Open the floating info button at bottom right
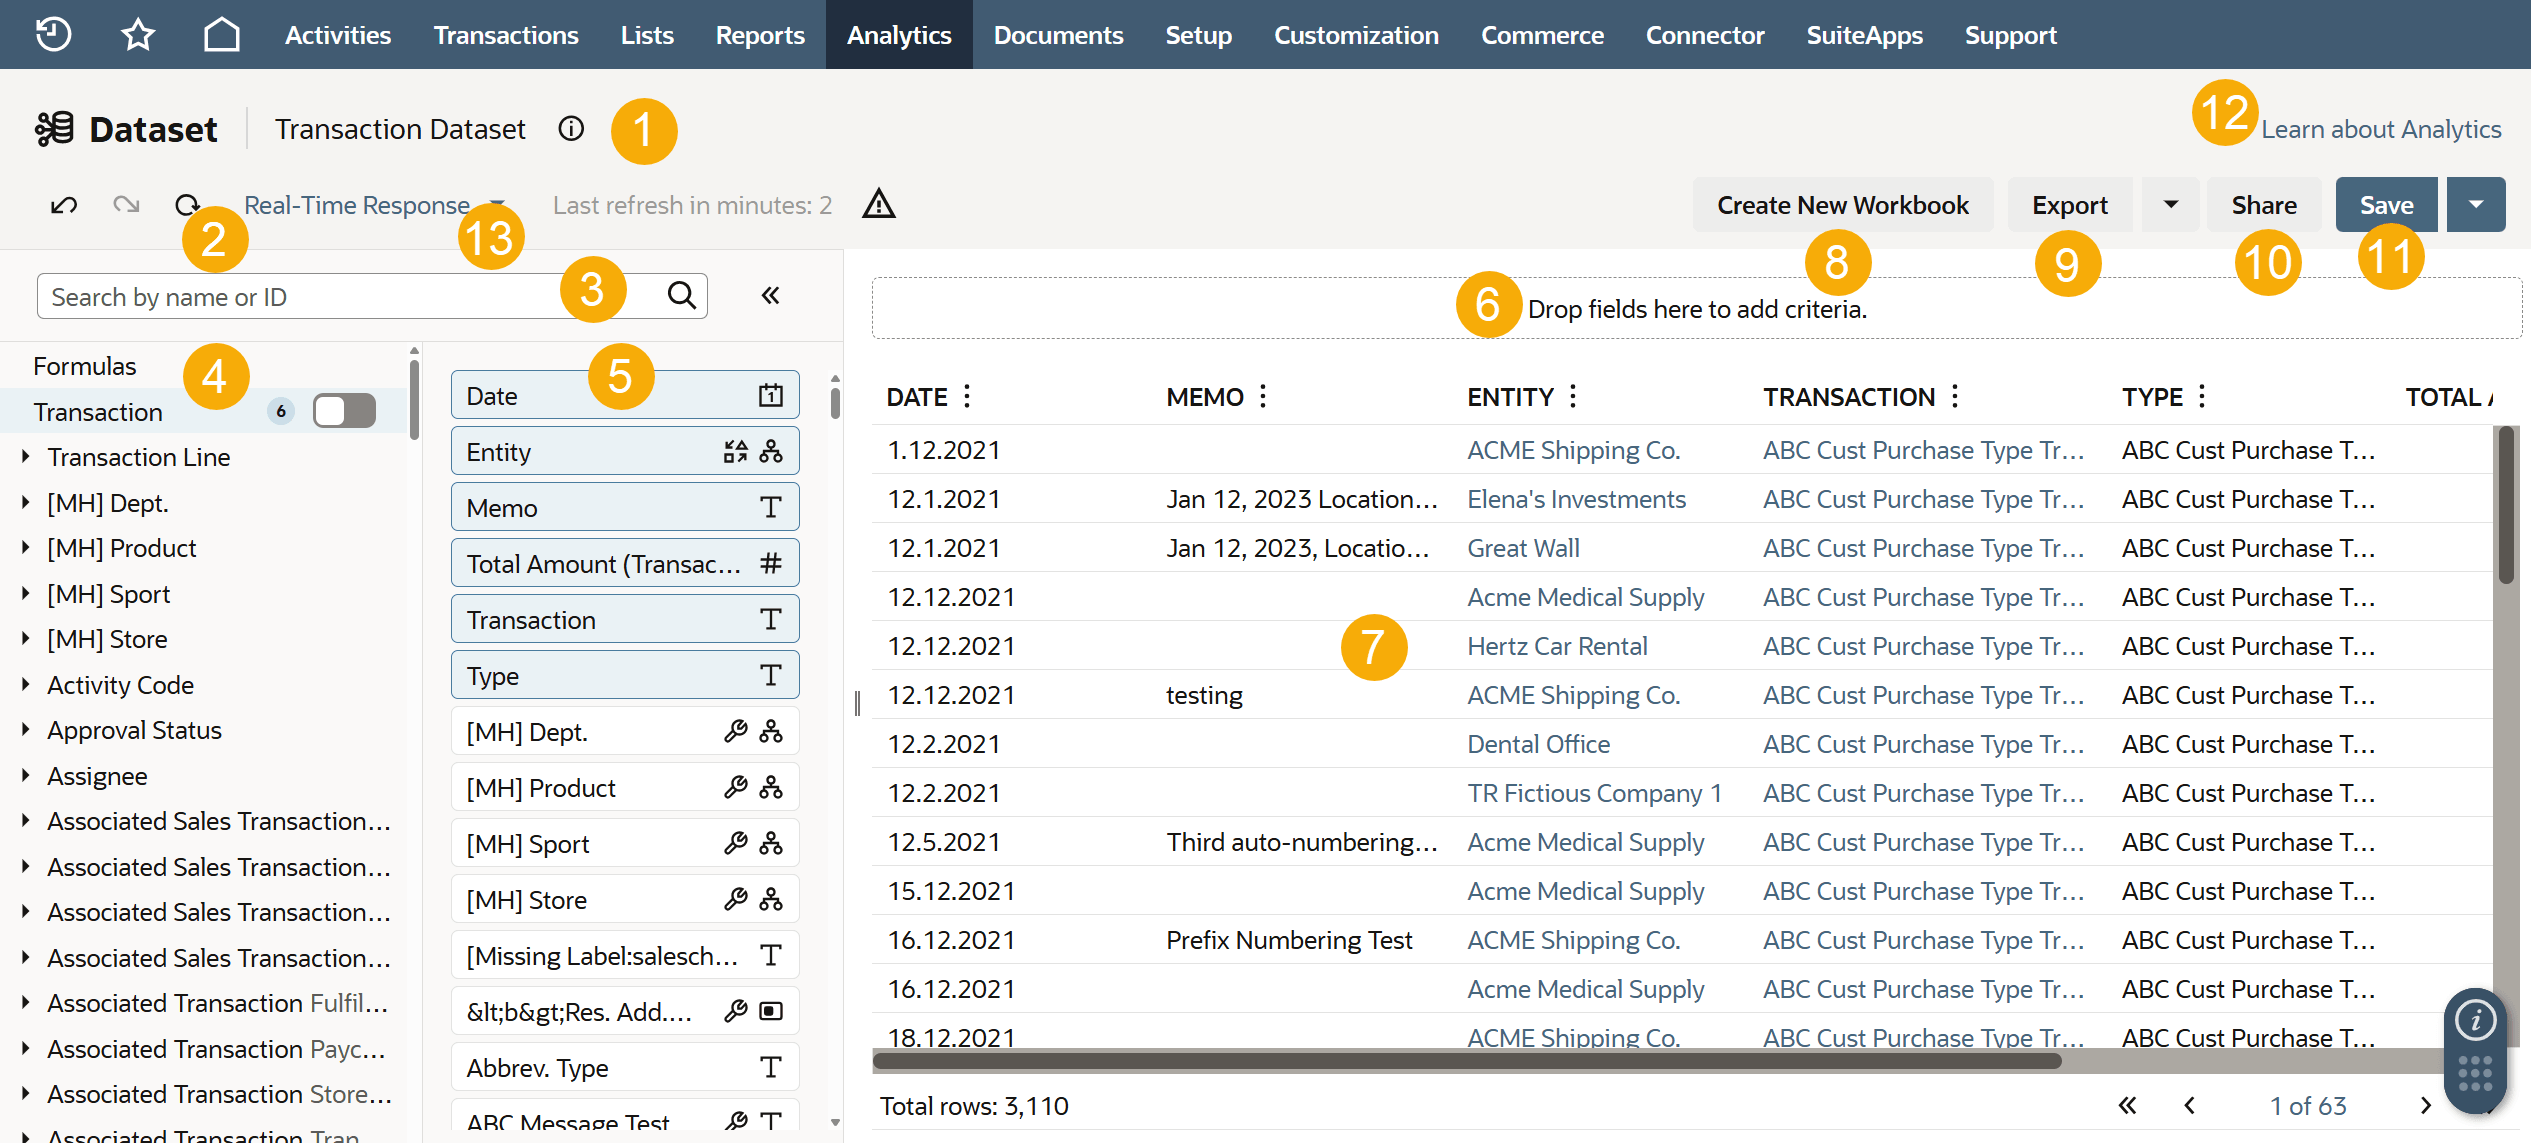This screenshot has width=2531, height=1143. pyautogui.click(x=2475, y=1020)
